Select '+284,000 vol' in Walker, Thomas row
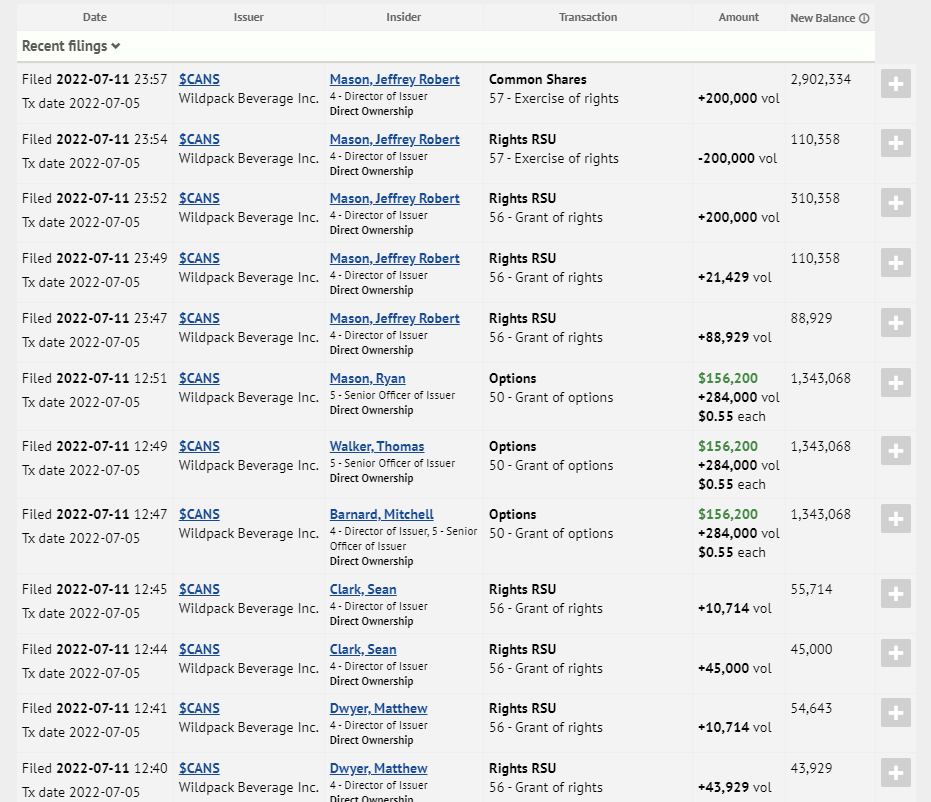931x802 pixels. click(739, 465)
